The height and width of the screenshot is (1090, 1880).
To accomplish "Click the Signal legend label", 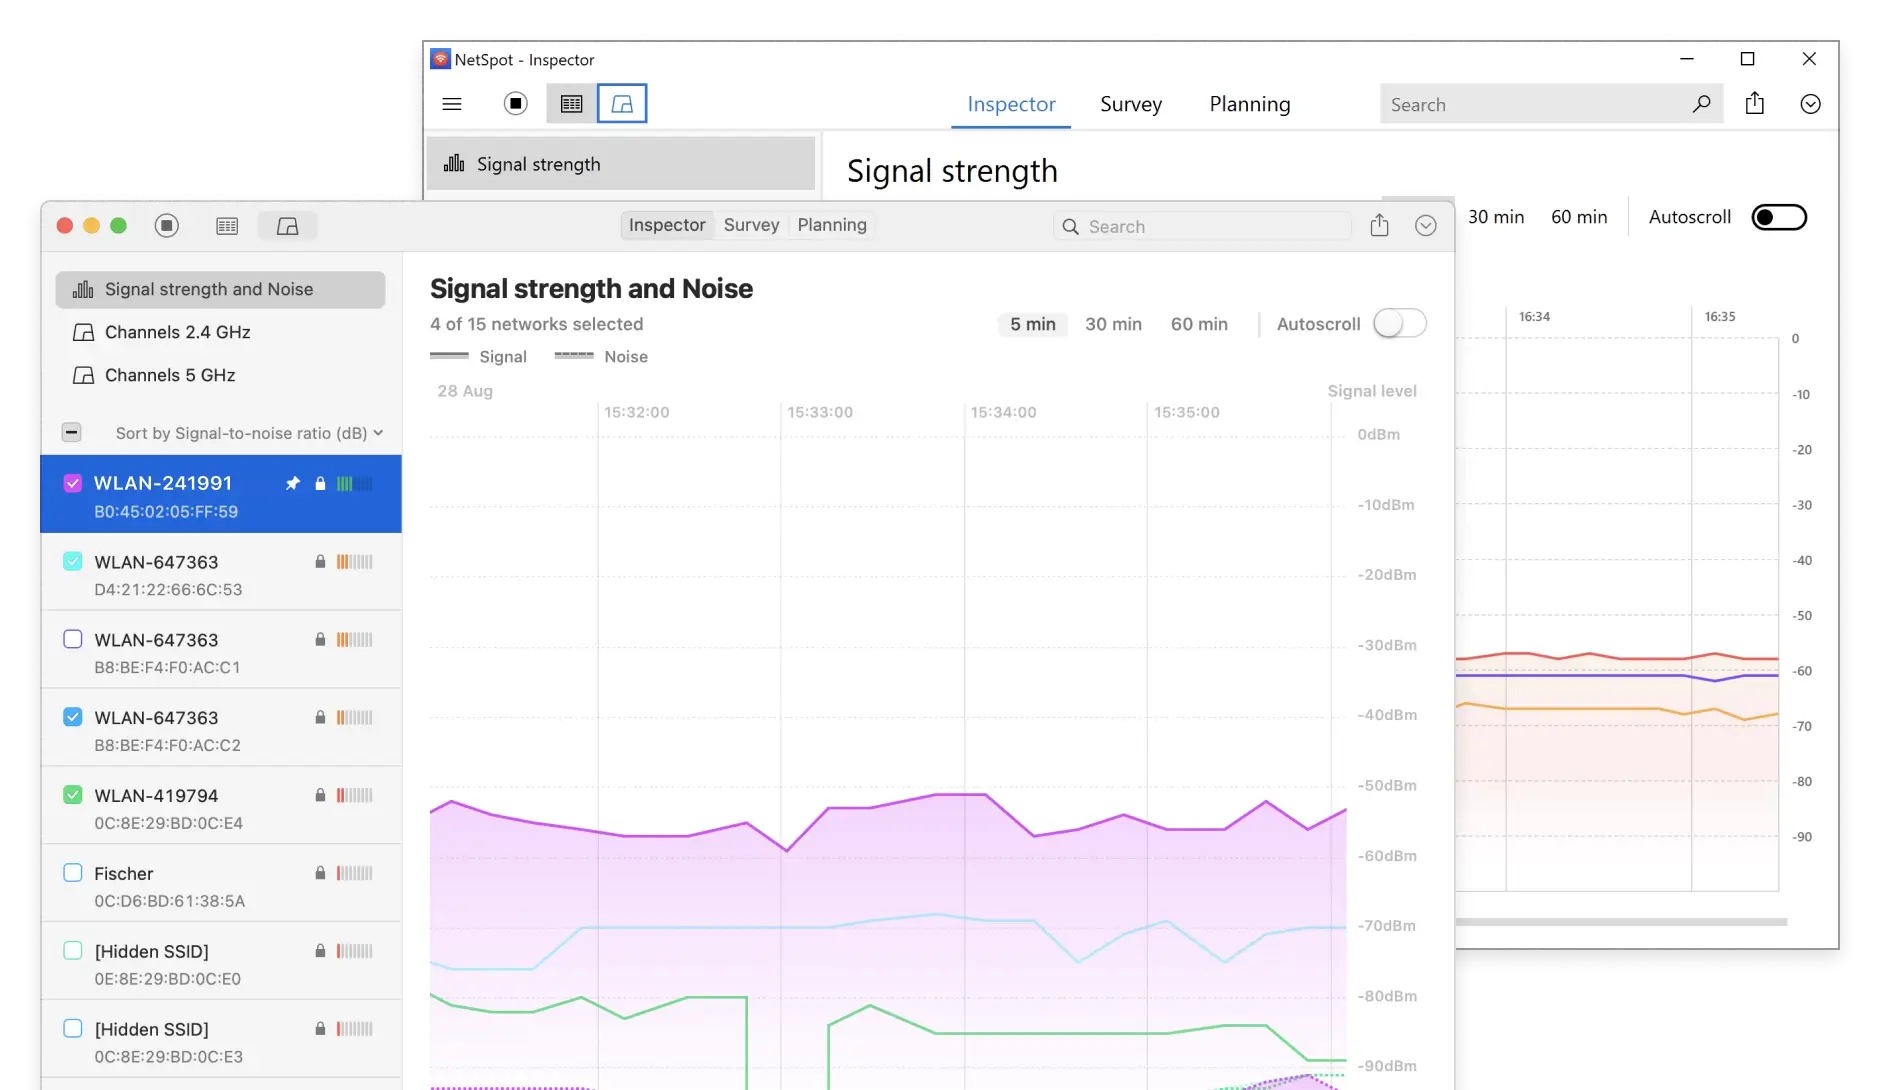I will click(503, 357).
